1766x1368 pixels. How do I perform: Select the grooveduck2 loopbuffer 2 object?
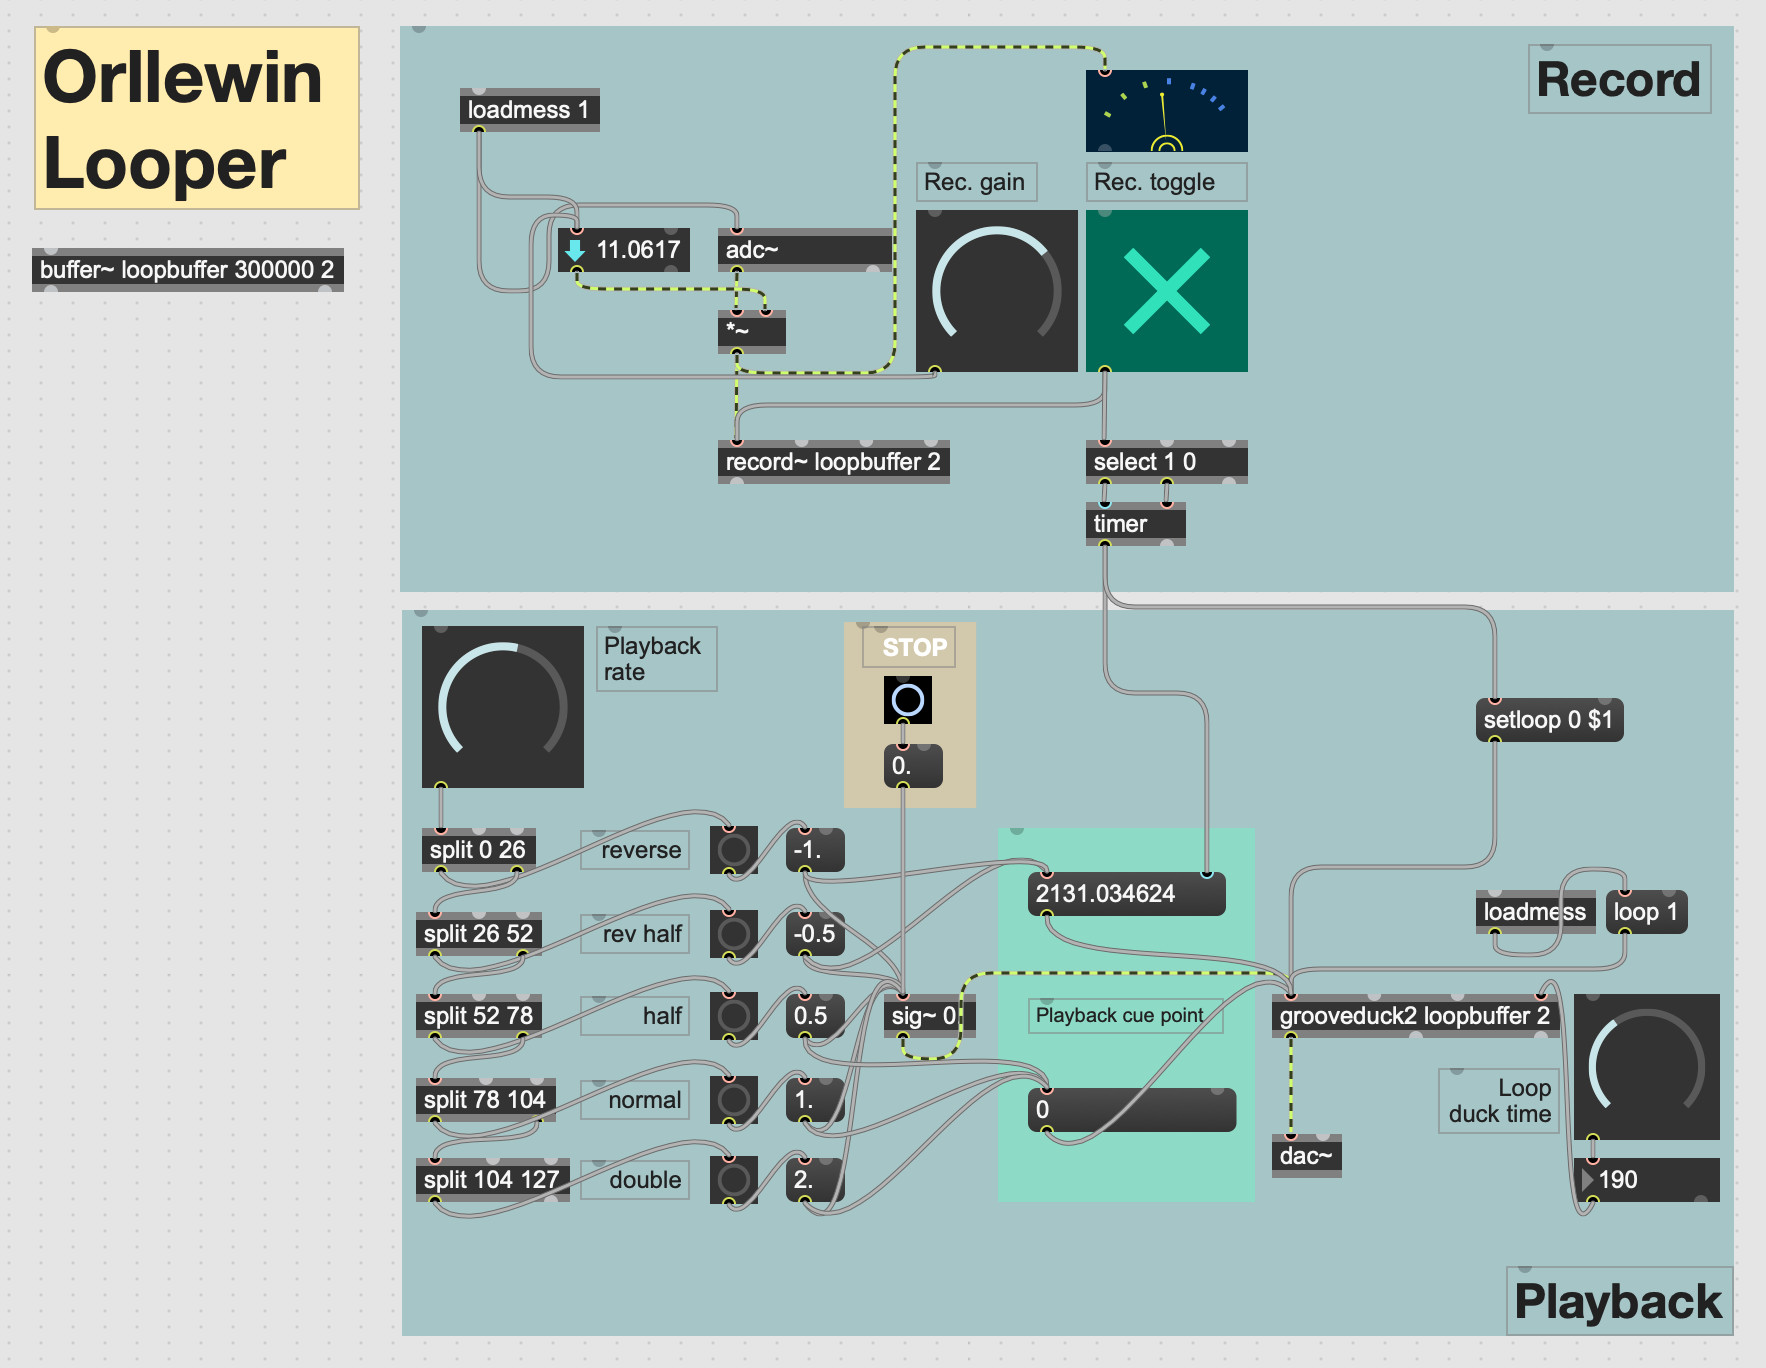point(1416,1016)
